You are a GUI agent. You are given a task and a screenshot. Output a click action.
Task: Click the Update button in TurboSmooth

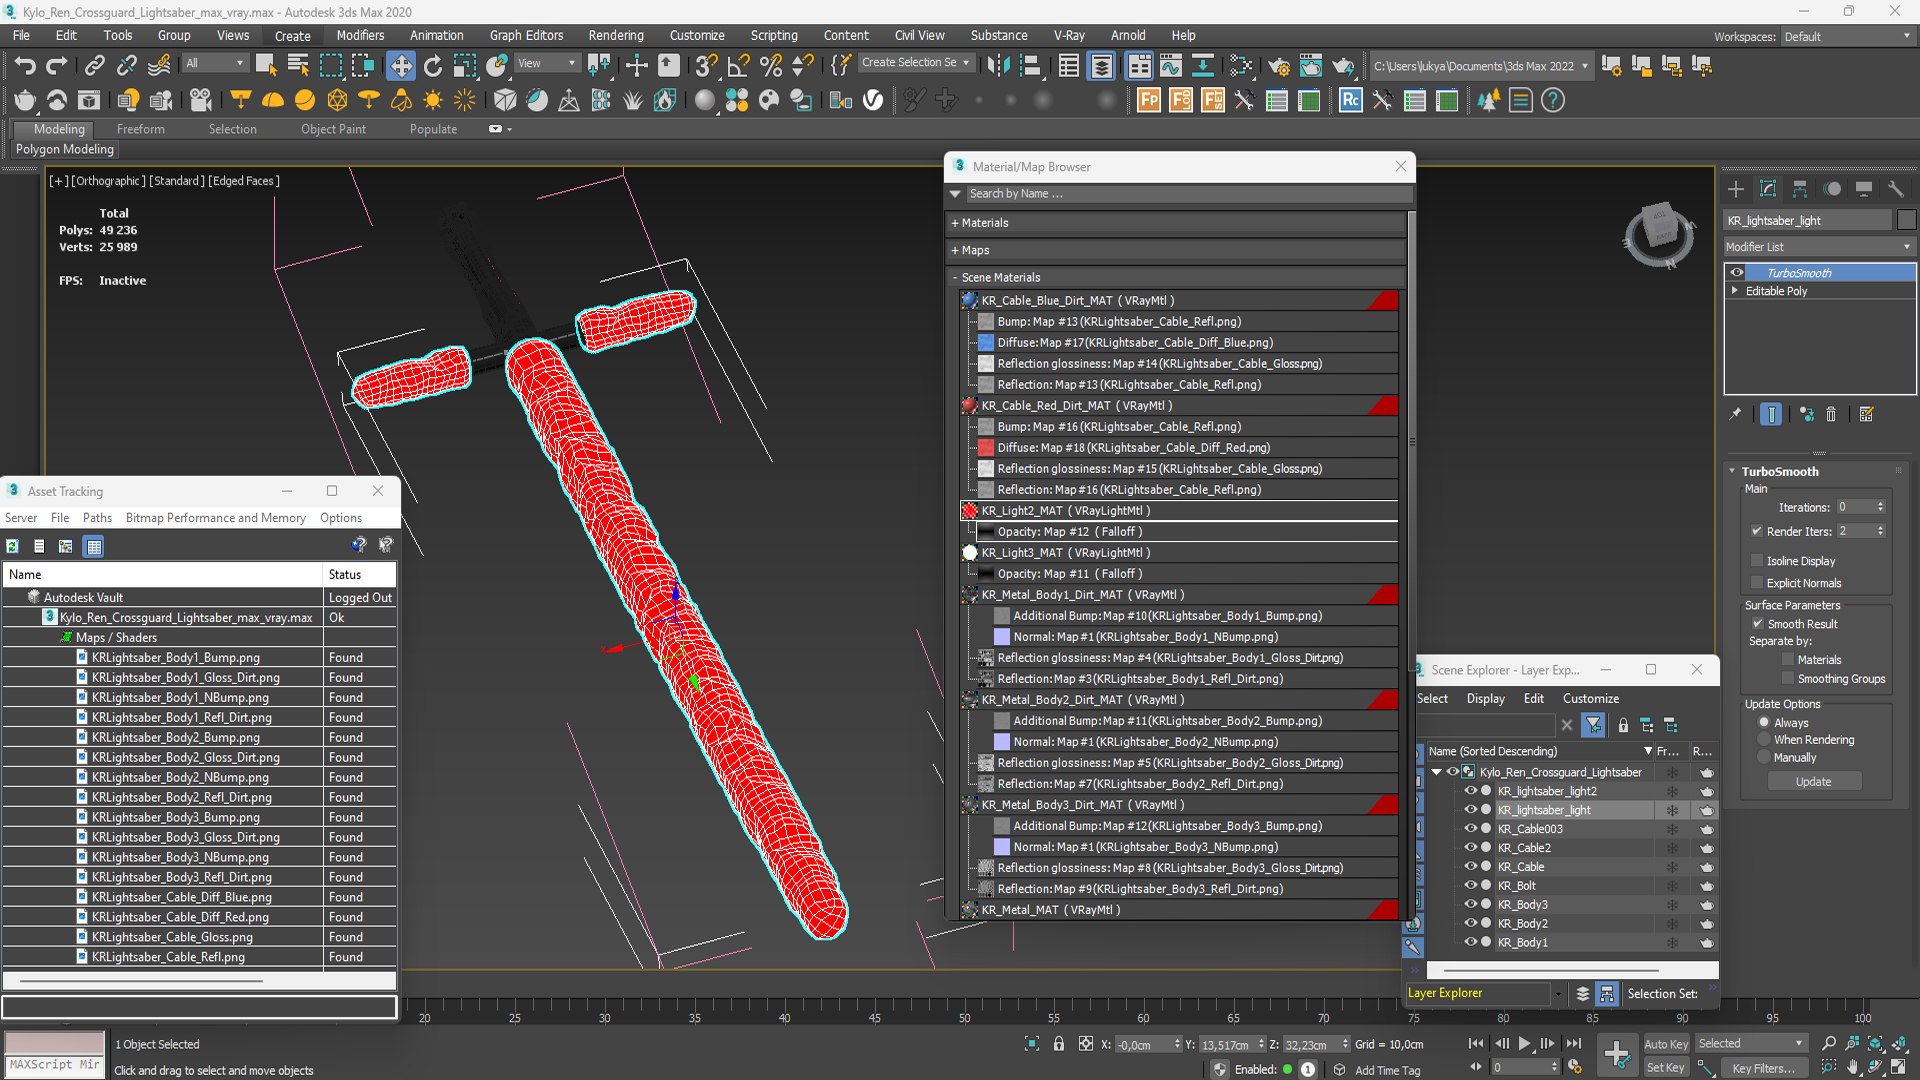1812,782
